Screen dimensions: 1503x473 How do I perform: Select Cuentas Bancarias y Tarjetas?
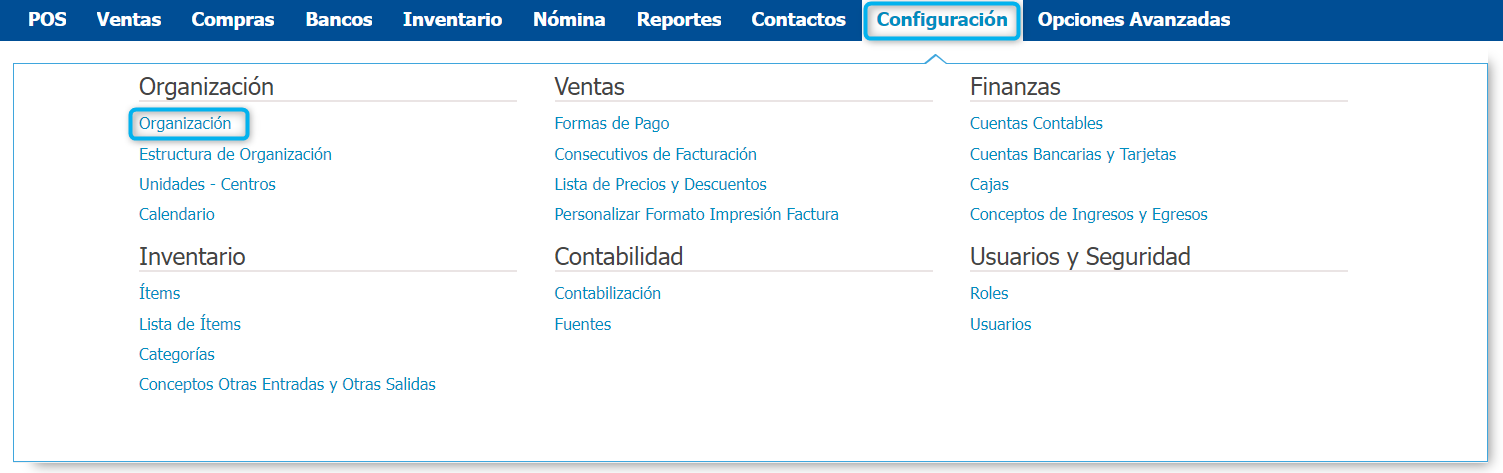(x=1073, y=154)
